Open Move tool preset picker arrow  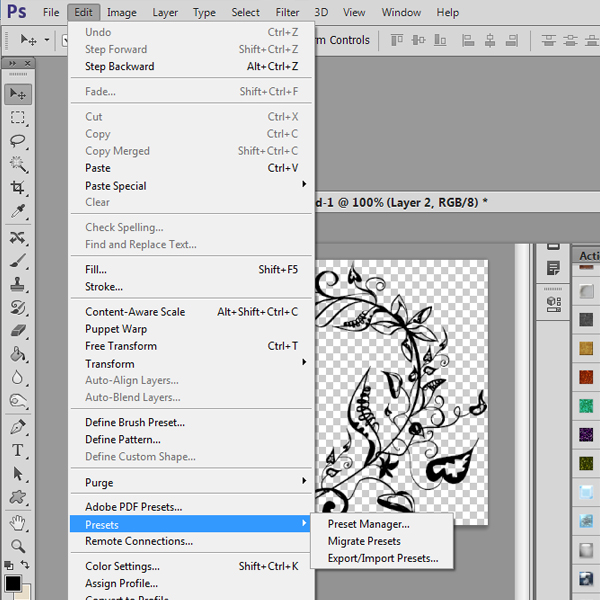pos(47,39)
